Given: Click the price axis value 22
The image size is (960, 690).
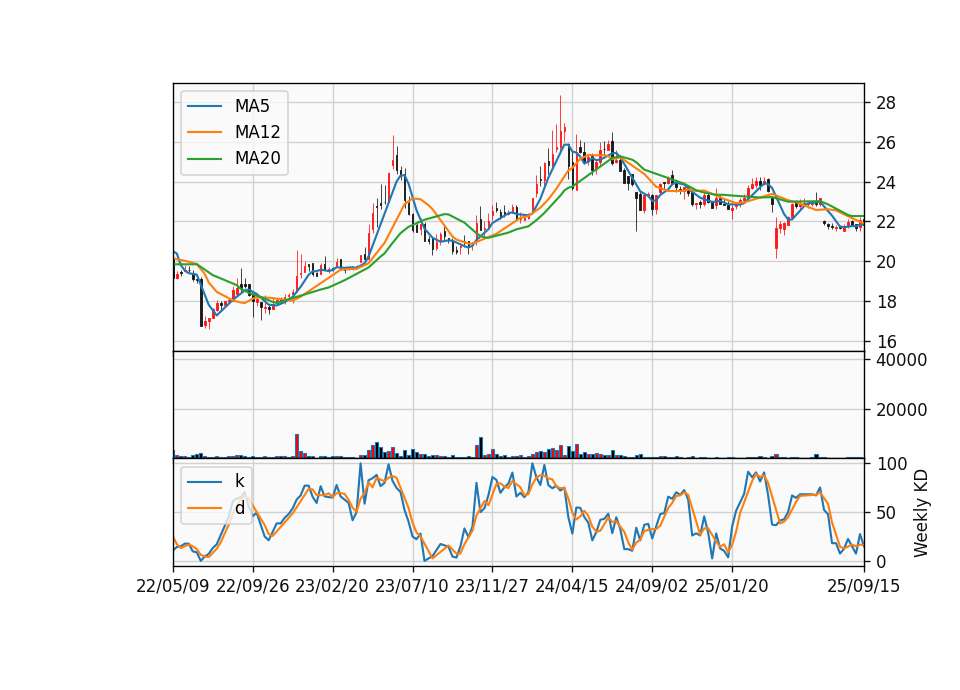Looking at the screenshot, I should click(886, 222).
